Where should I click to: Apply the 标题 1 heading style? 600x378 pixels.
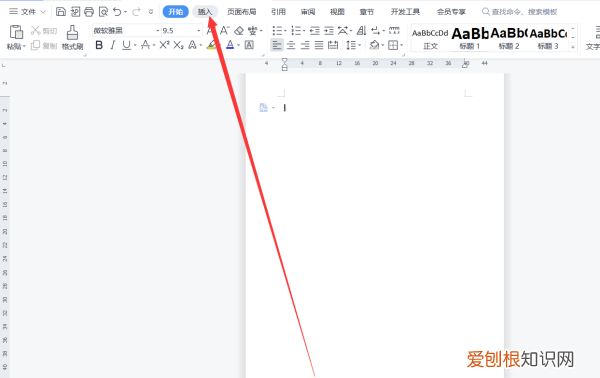[x=470, y=38]
